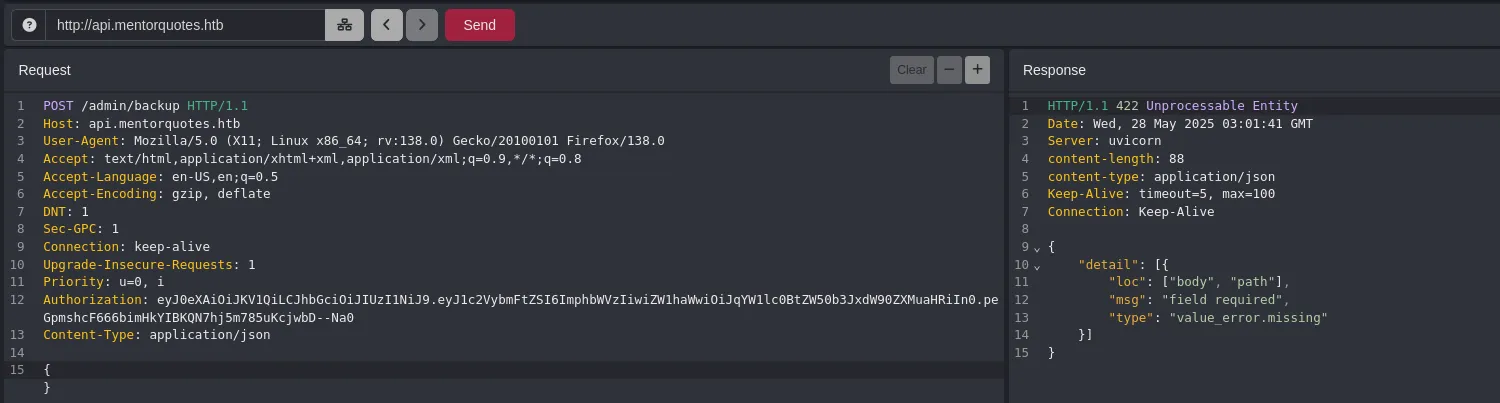Place cursor on the request body opening brace

[46, 370]
